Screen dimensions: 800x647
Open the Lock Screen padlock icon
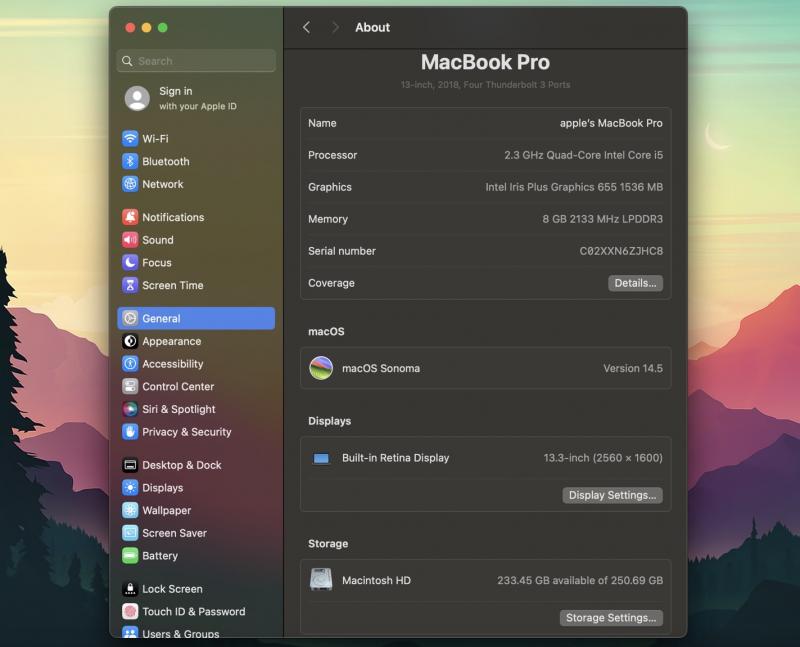click(130, 588)
